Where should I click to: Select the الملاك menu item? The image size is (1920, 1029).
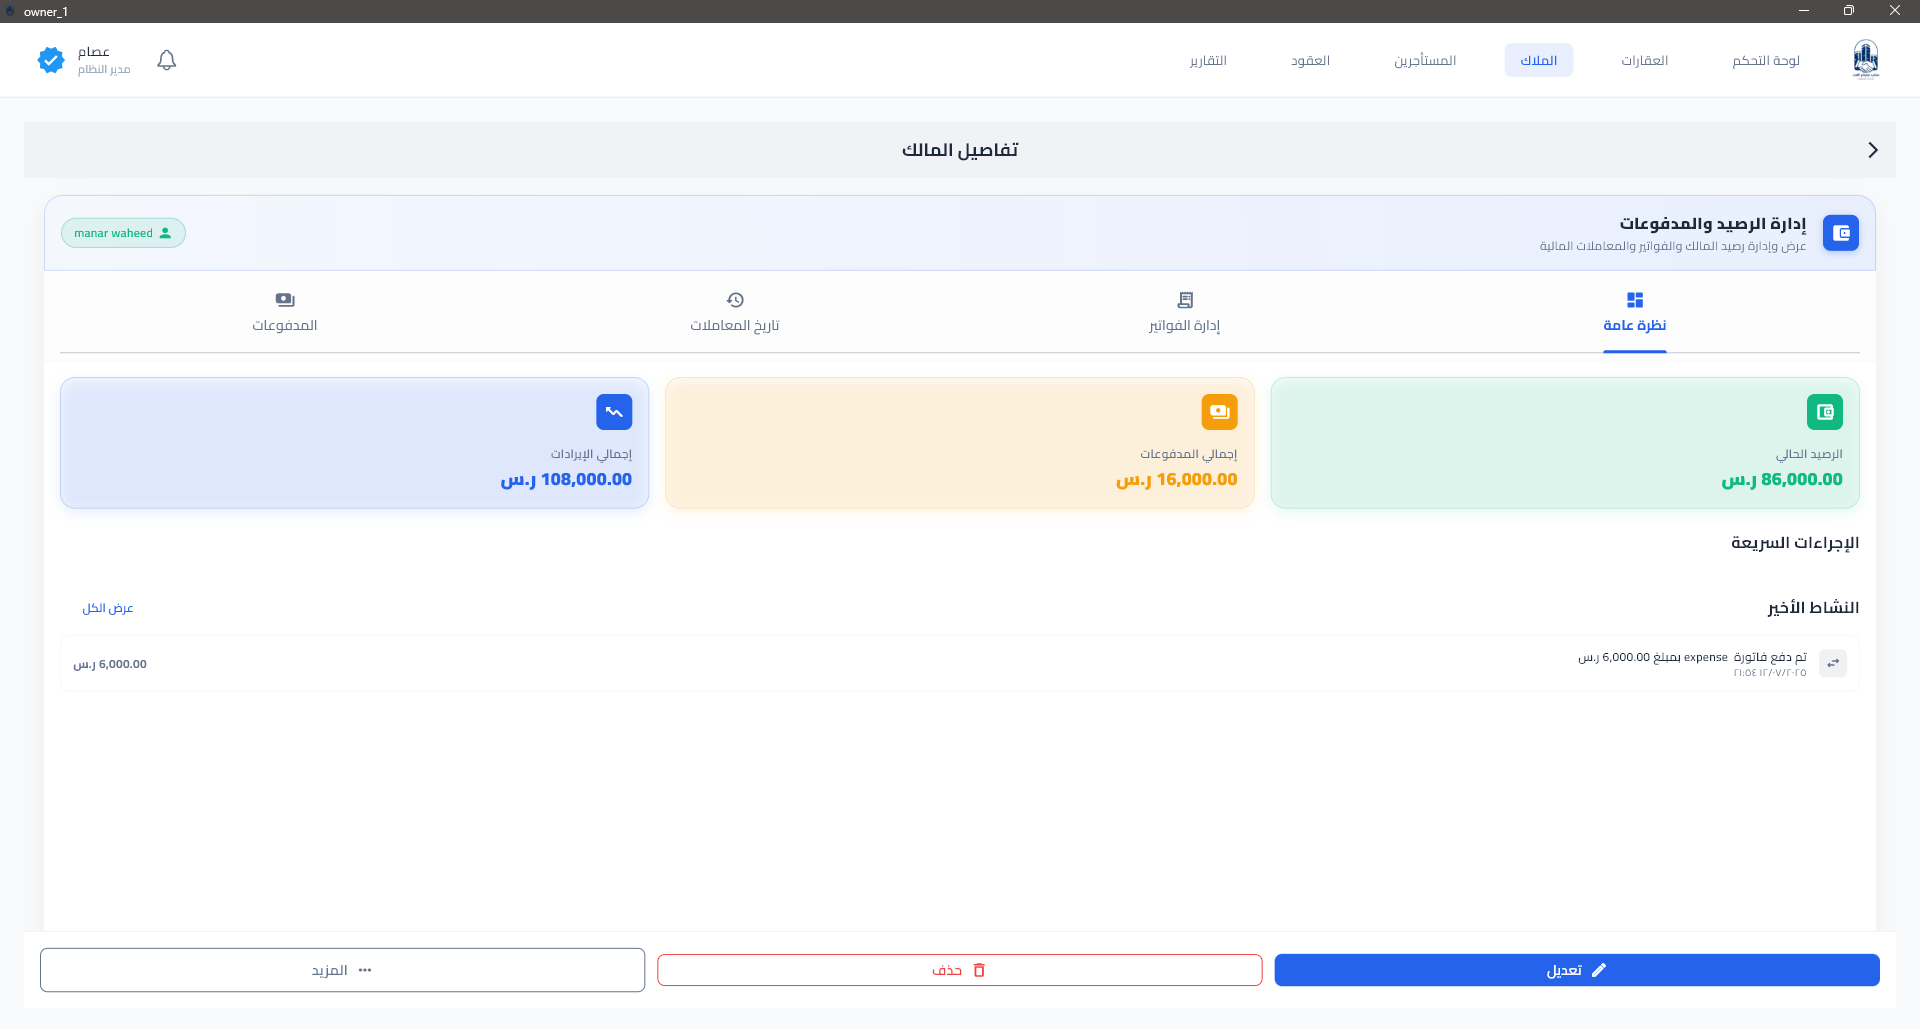point(1538,61)
